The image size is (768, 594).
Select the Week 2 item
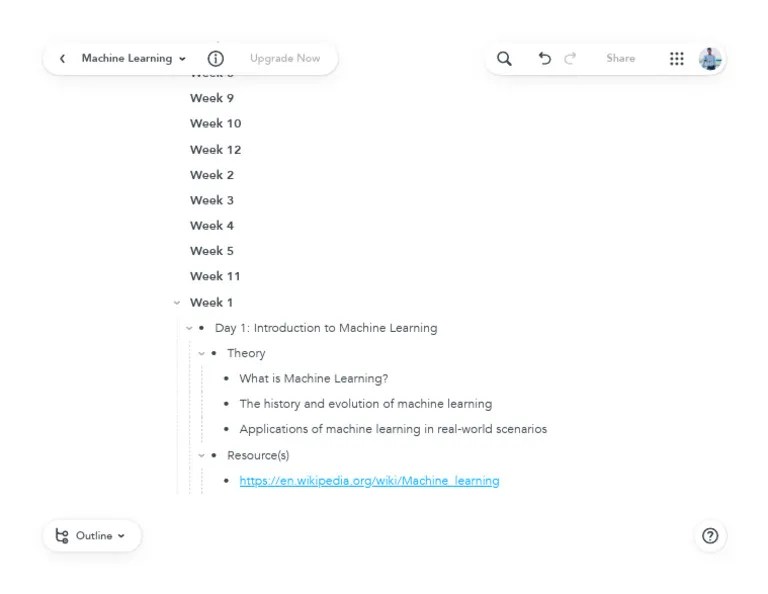(x=212, y=175)
